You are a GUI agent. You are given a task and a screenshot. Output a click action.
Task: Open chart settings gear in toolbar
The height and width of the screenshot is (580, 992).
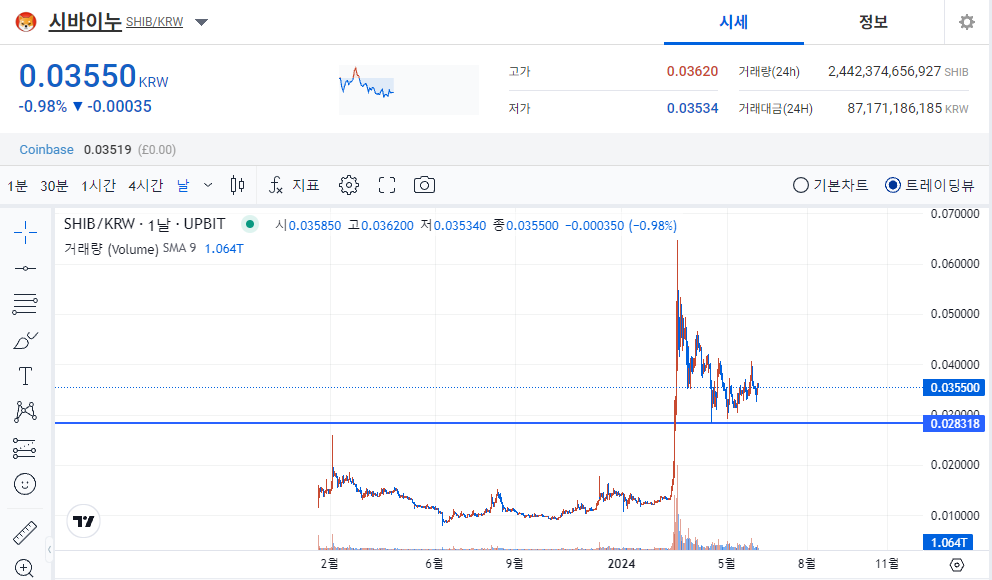(x=349, y=185)
